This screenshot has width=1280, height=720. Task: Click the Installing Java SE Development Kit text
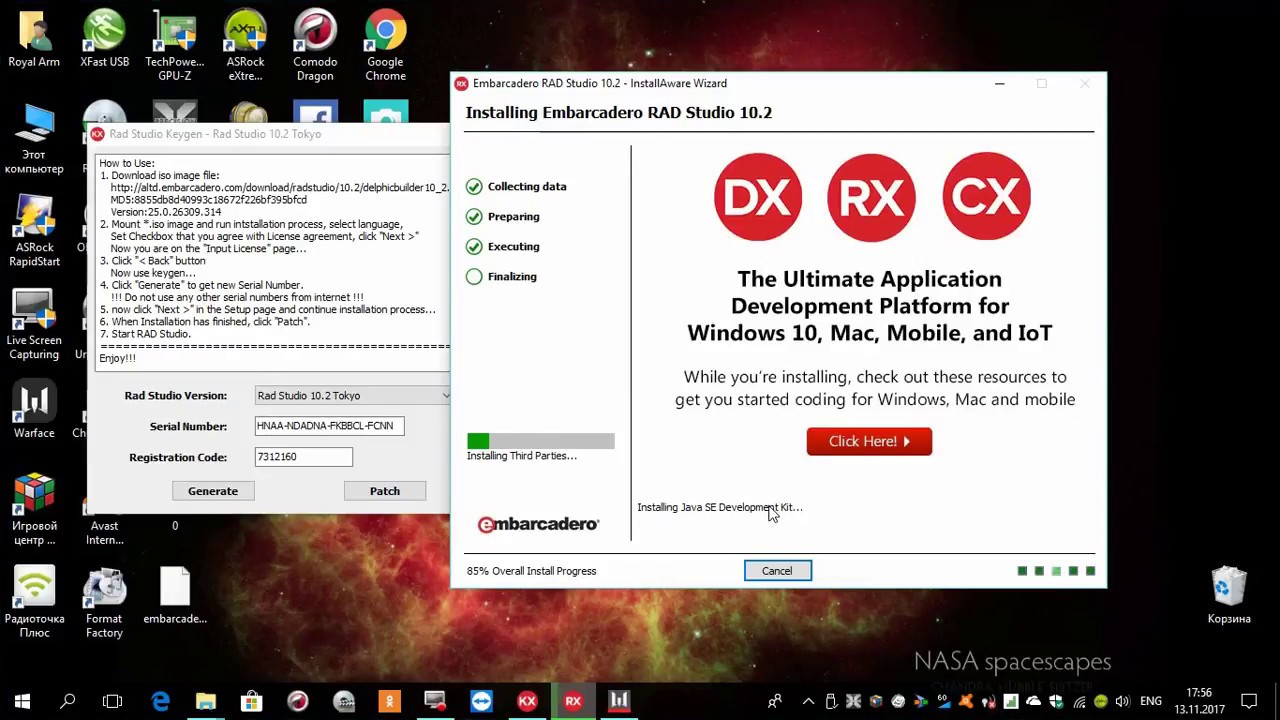pos(719,507)
